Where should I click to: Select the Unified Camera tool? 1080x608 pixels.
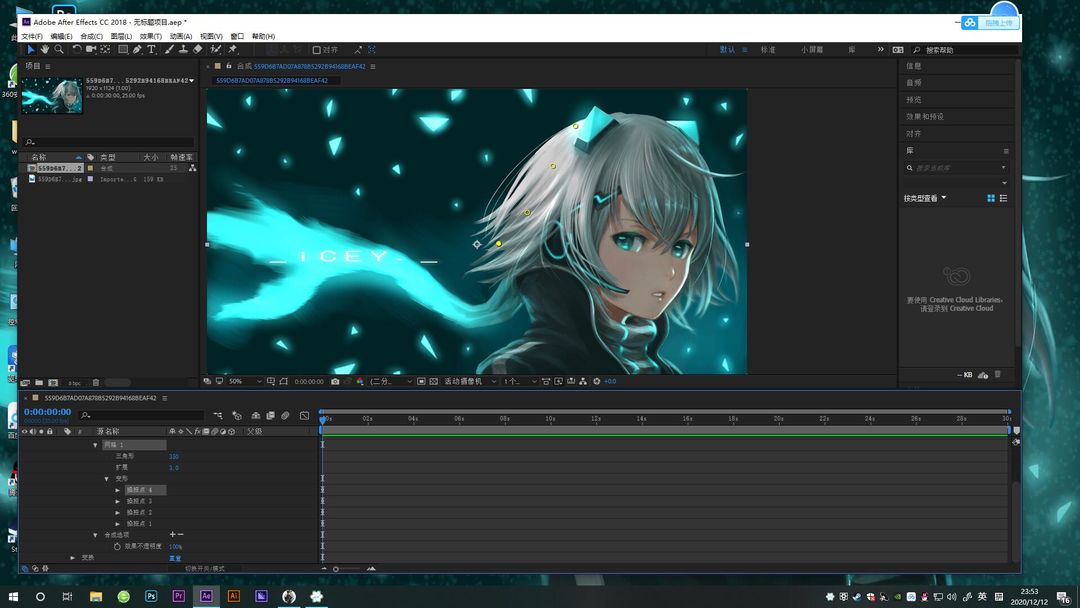(91, 50)
